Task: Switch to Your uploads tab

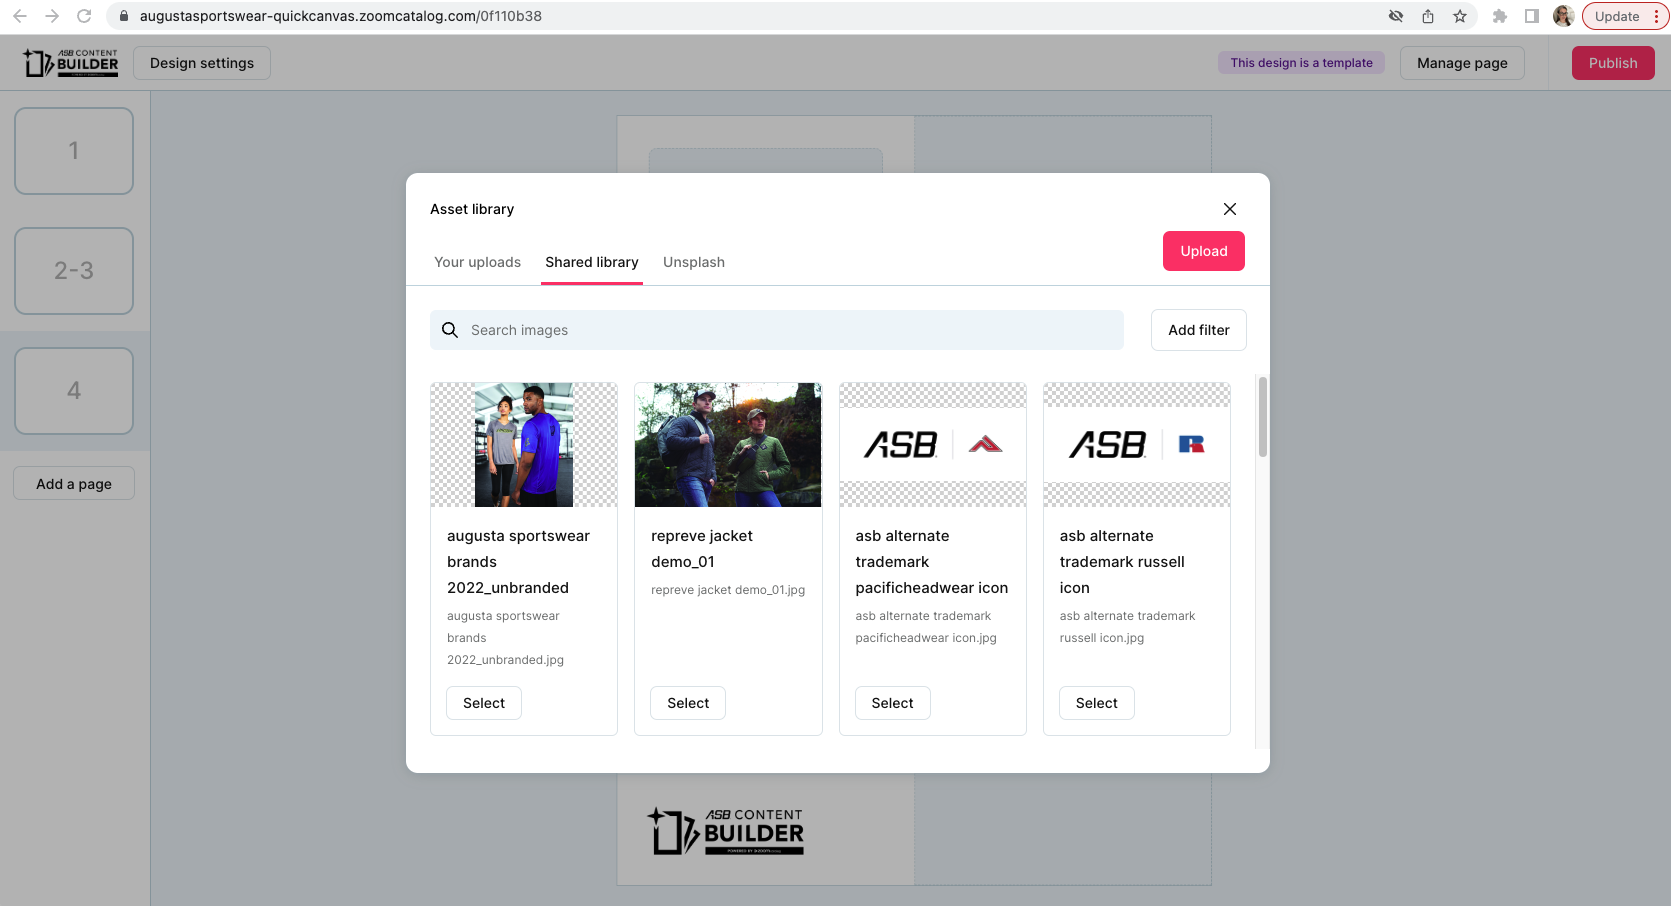Action: pyautogui.click(x=477, y=262)
